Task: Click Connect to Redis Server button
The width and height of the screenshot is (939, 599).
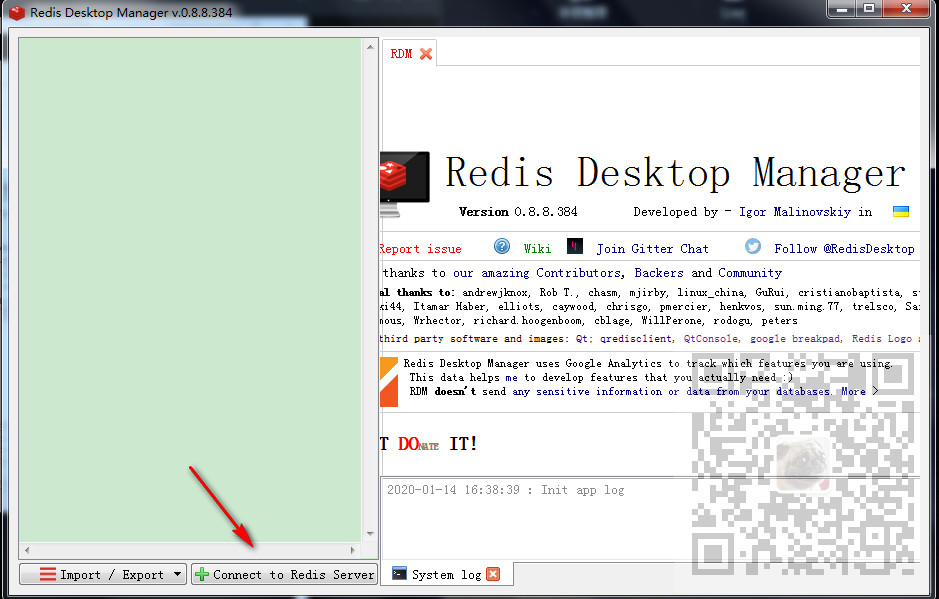Action: click(284, 574)
